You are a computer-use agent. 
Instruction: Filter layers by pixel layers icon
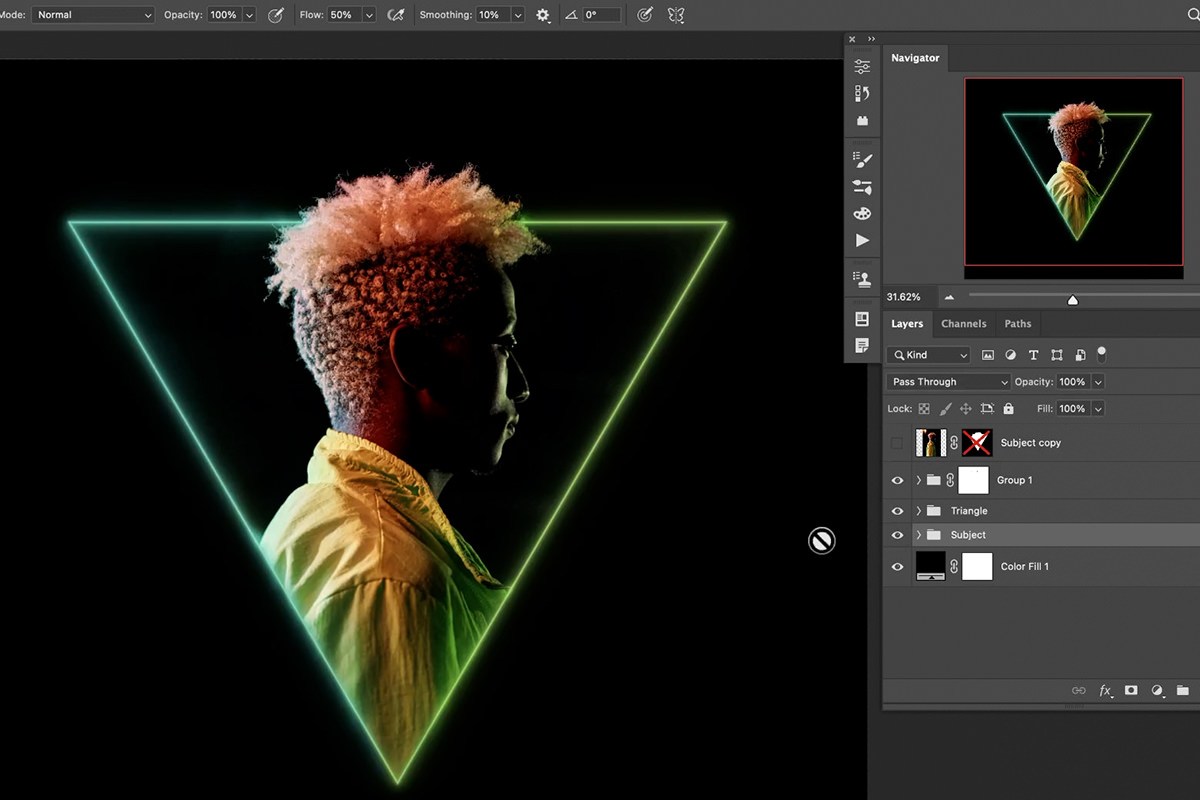tap(988, 355)
